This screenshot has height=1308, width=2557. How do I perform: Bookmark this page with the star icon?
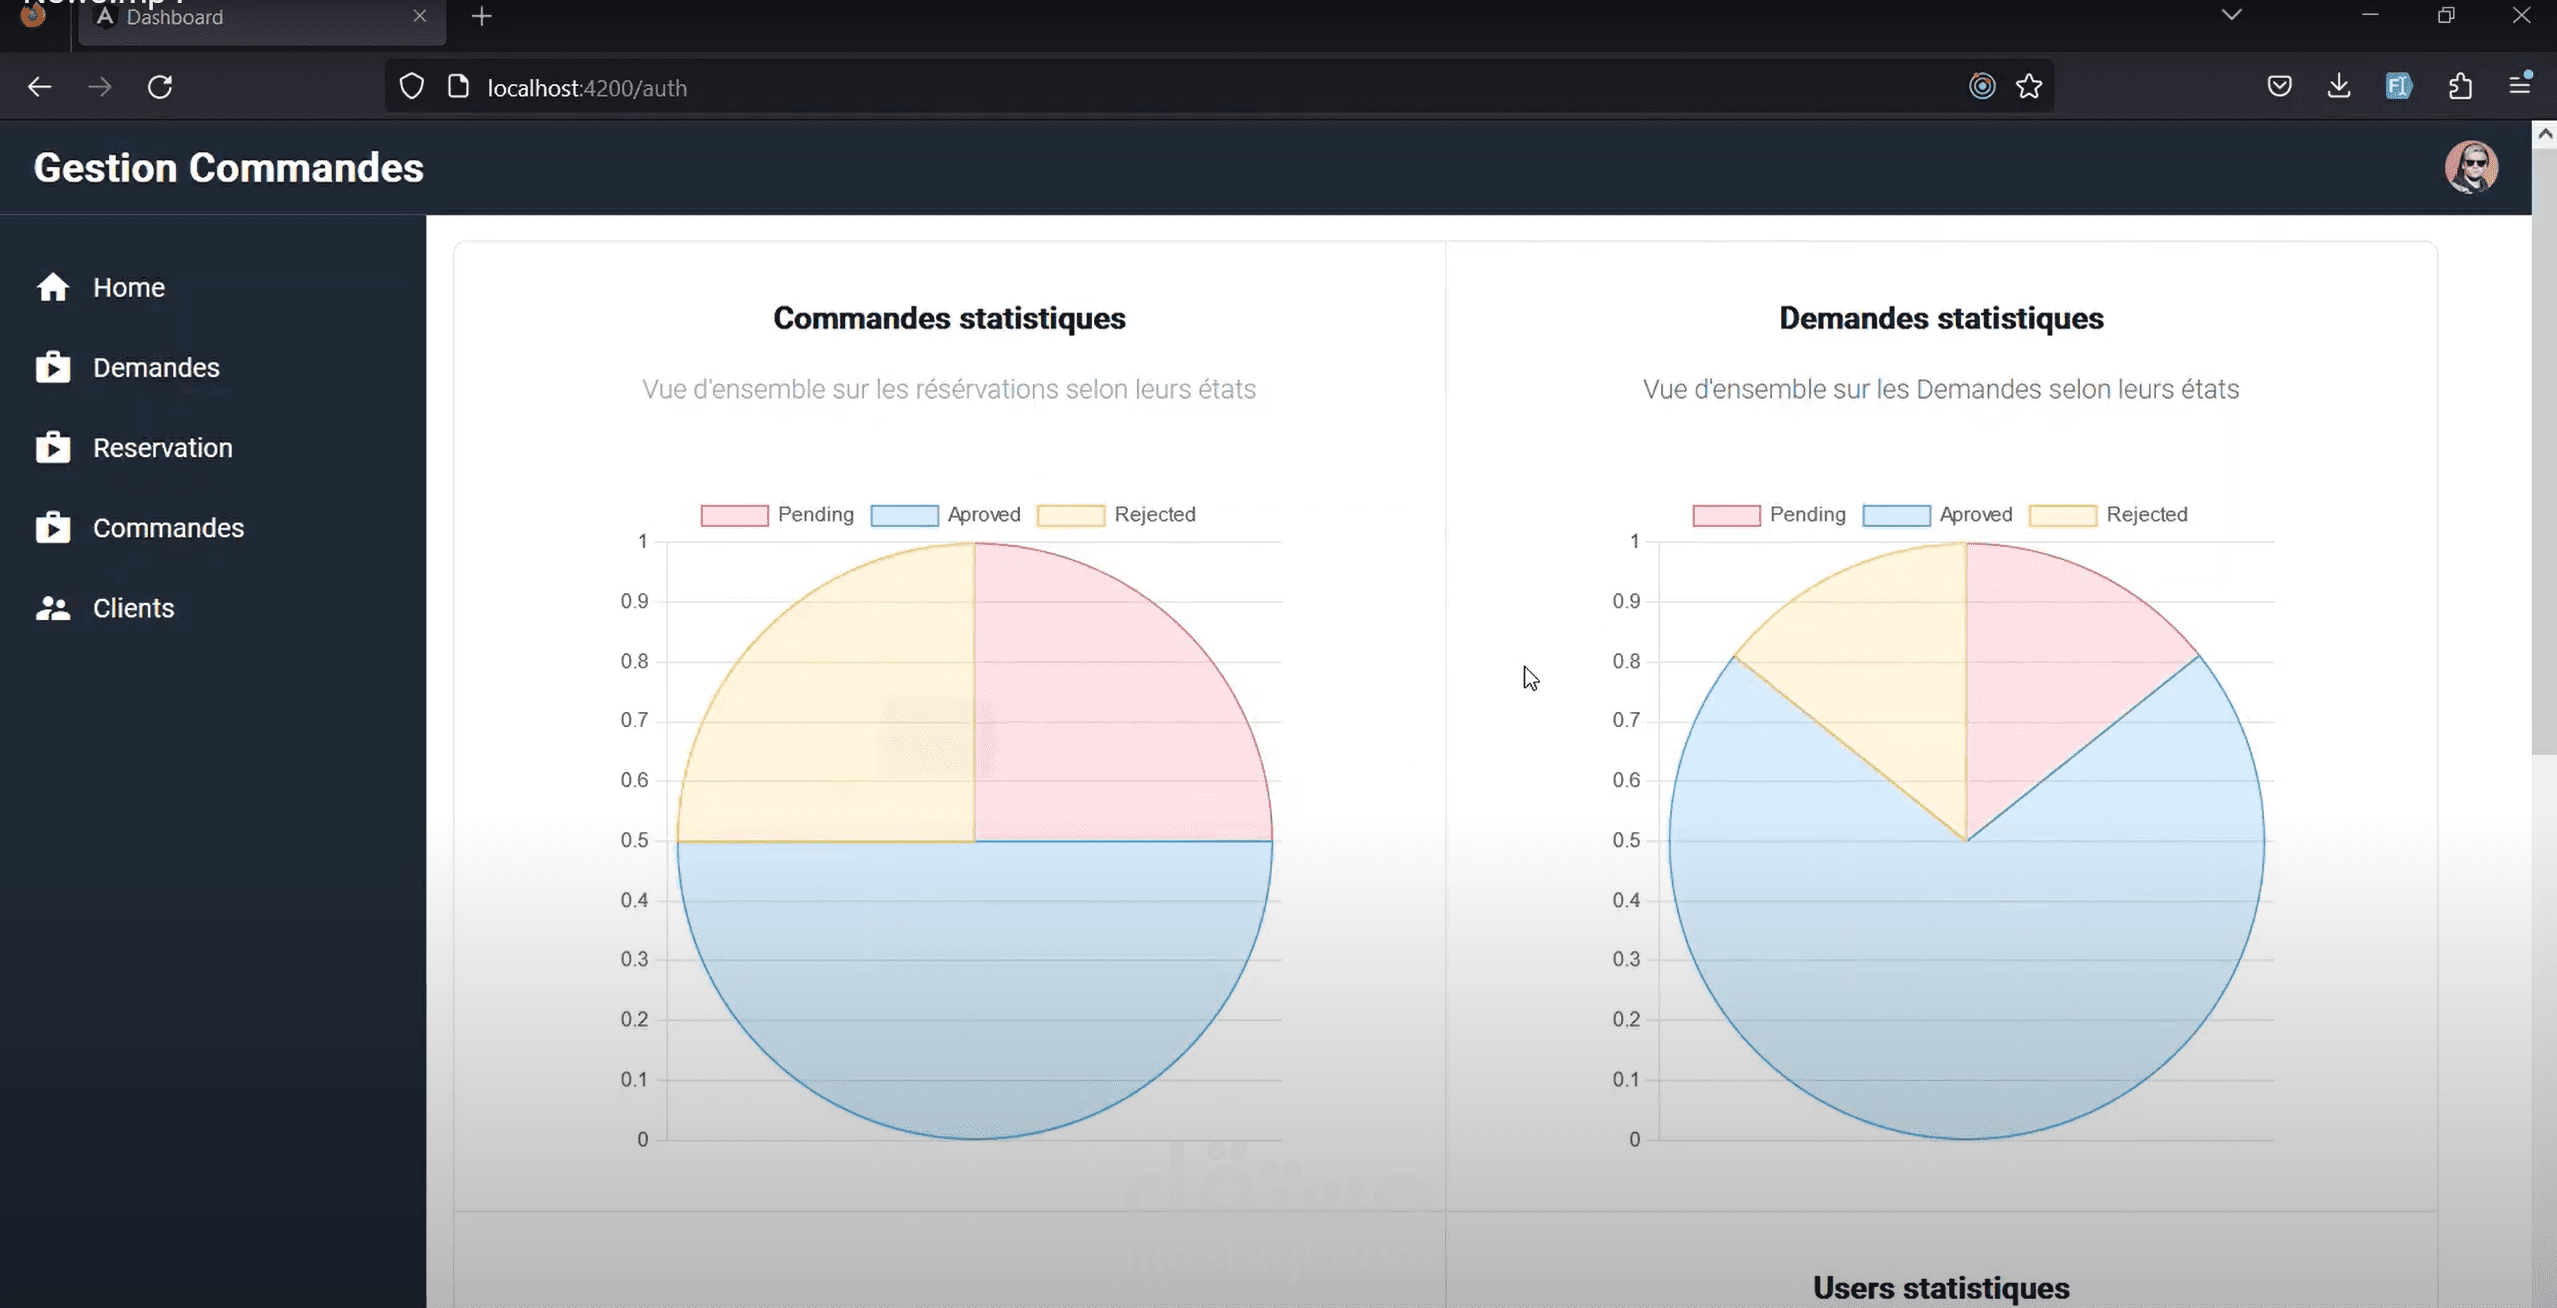(x=2029, y=87)
